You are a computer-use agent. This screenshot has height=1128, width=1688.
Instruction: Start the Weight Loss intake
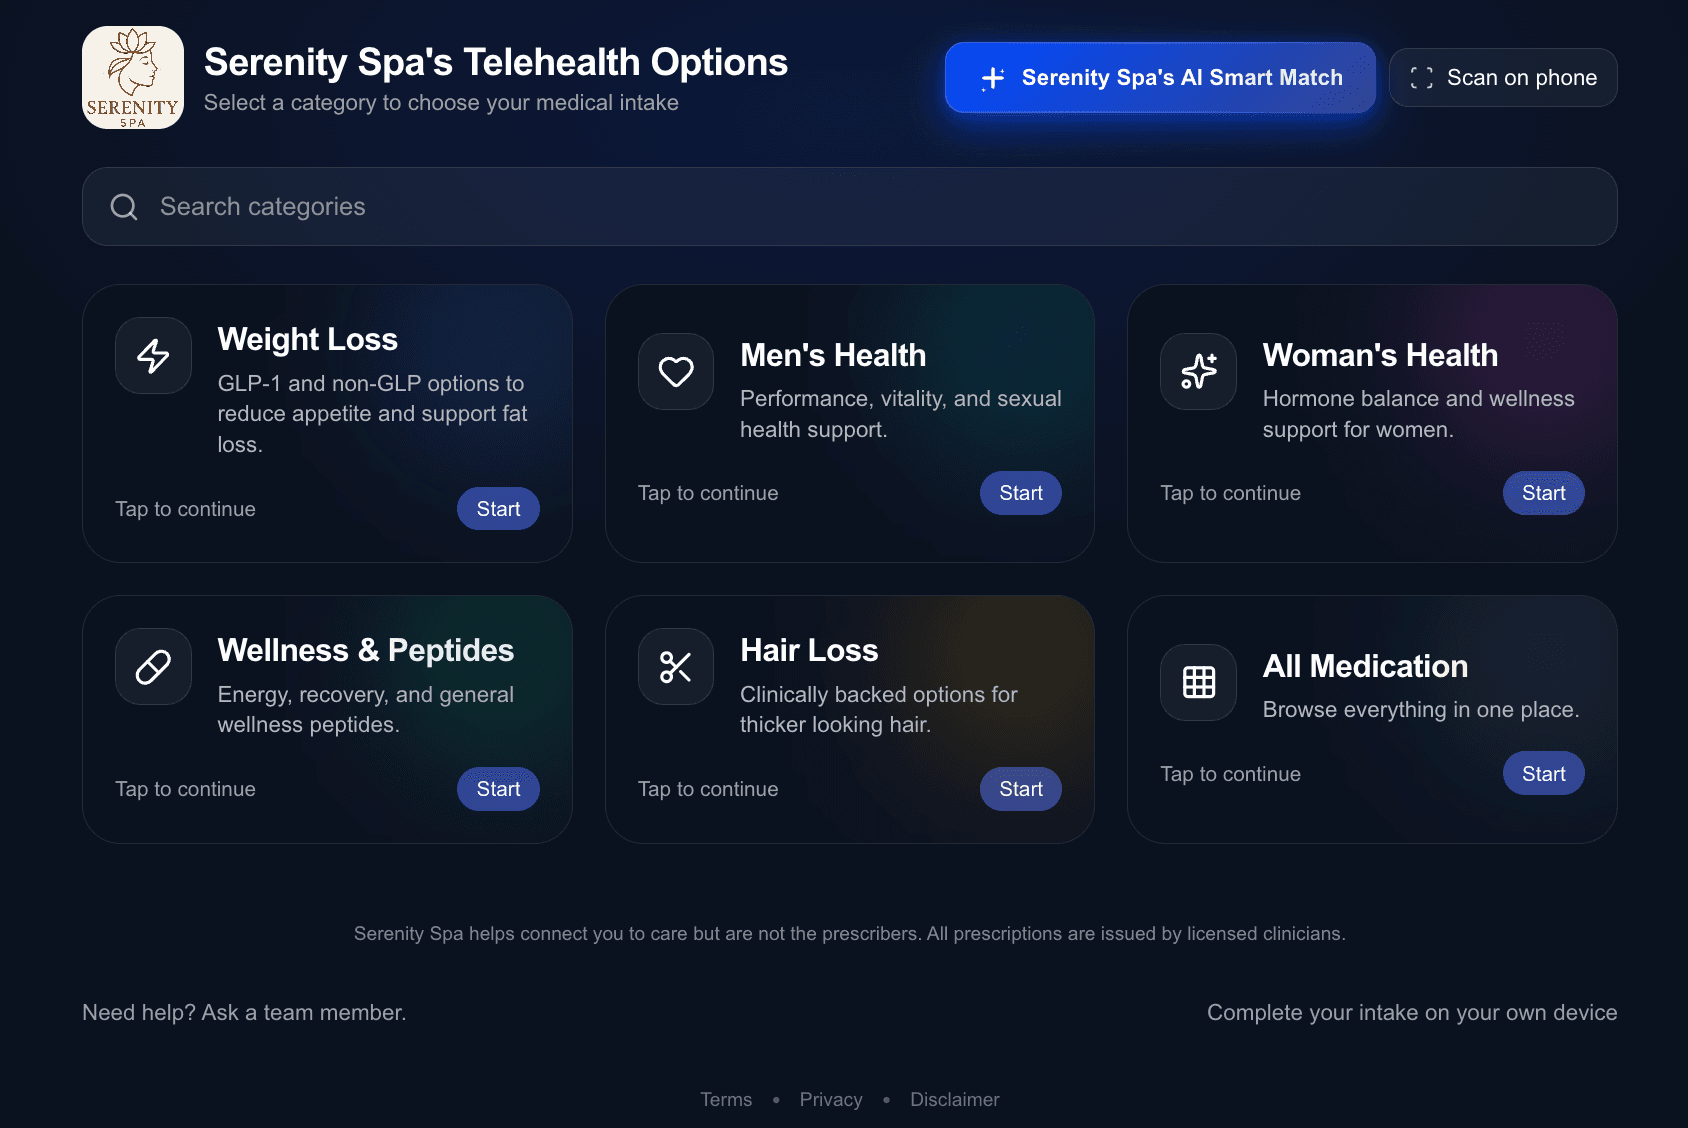point(497,508)
